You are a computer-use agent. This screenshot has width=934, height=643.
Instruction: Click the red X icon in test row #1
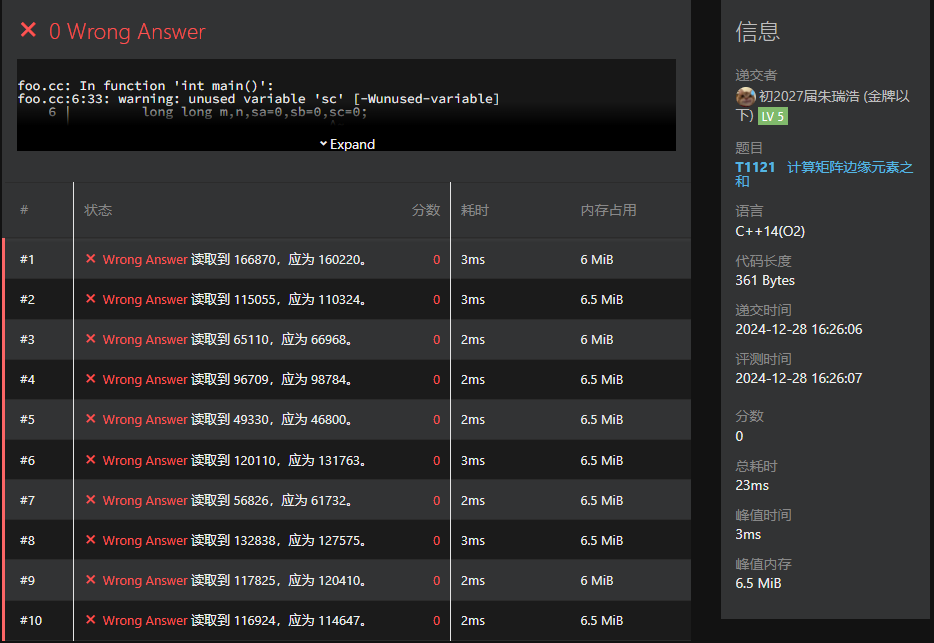[91, 259]
